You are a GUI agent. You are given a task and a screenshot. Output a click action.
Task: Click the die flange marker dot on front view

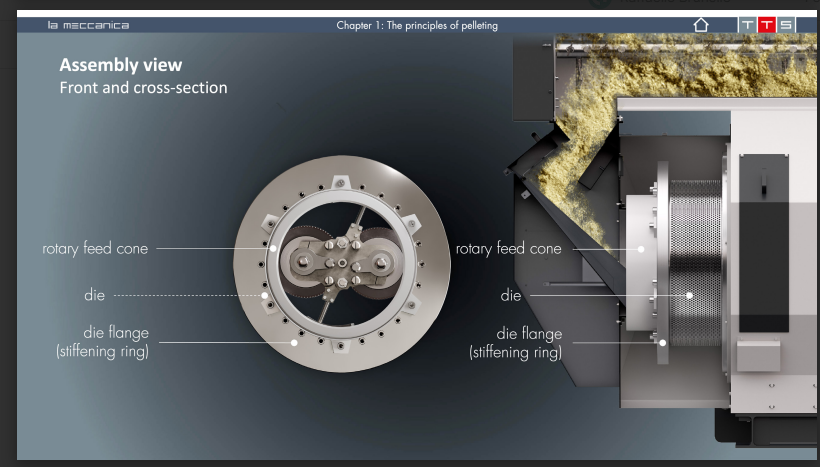(x=294, y=342)
